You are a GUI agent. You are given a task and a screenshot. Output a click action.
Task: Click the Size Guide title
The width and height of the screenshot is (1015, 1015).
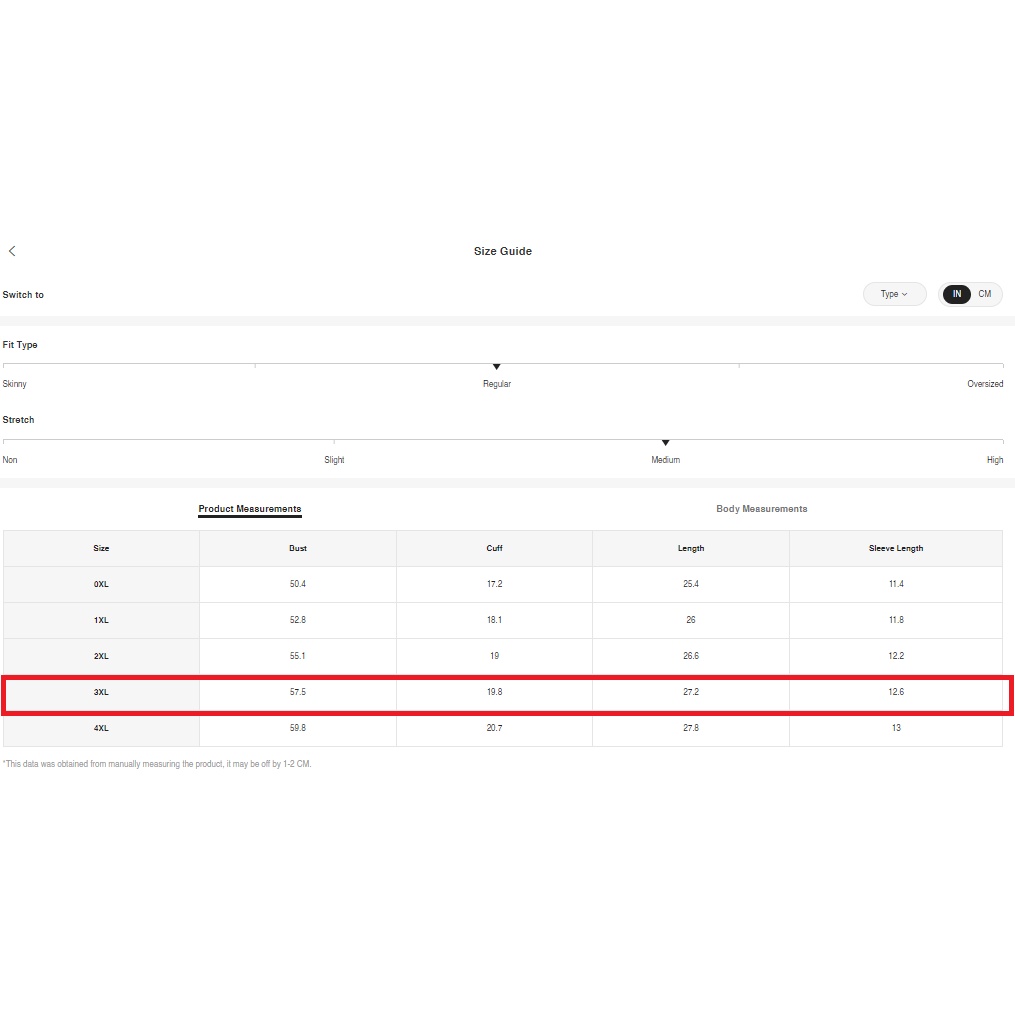coord(502,251)
